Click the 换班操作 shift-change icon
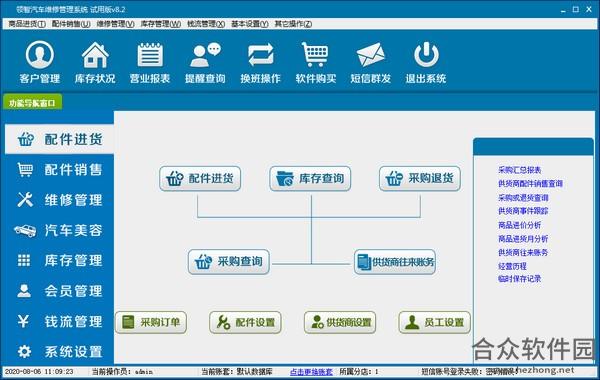The width and height of the screenshot is (600, 380). [260, 62]
